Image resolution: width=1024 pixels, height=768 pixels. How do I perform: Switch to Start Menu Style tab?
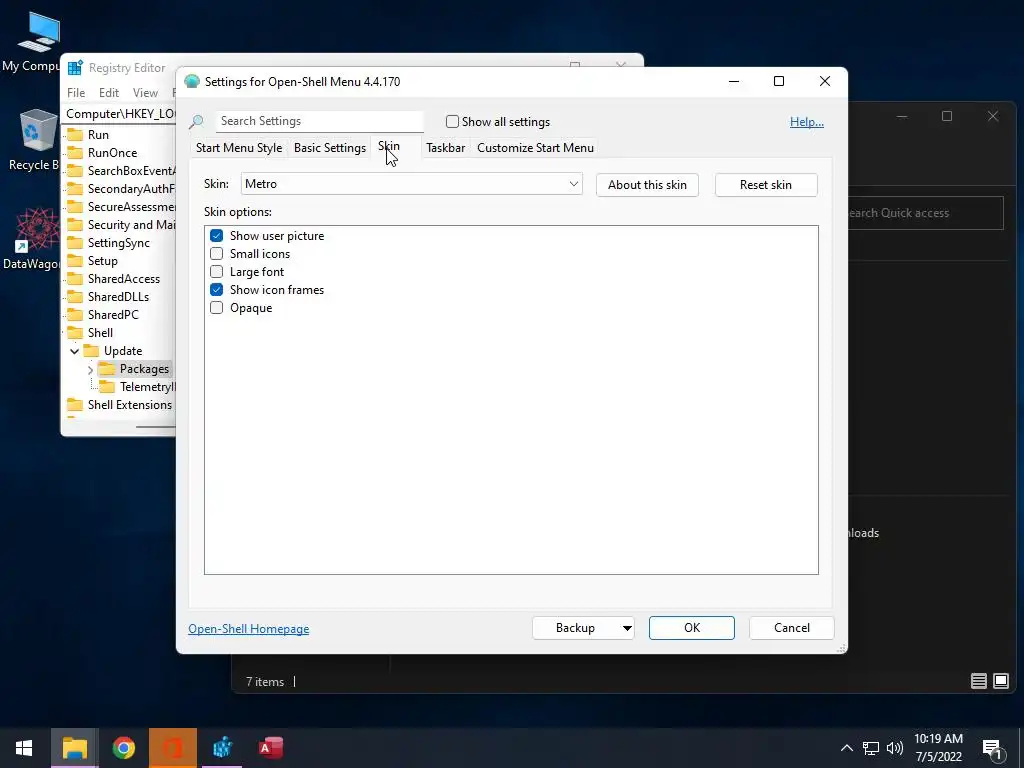coord(239,148)
